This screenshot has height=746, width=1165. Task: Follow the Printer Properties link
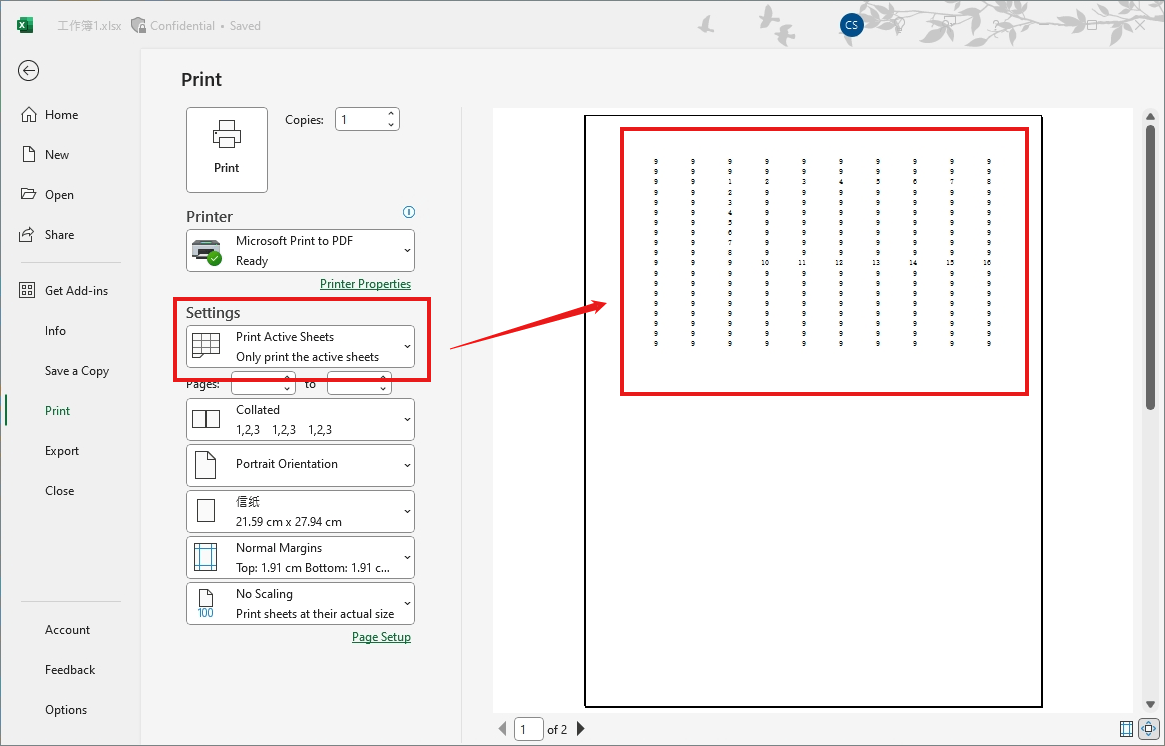pos(365,284)
